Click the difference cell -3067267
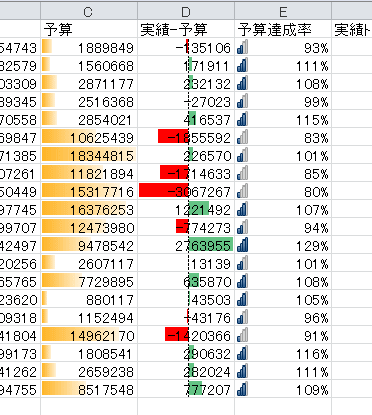Image resolution: width=372 pixels, height=415 pixels. coord(186,191)
